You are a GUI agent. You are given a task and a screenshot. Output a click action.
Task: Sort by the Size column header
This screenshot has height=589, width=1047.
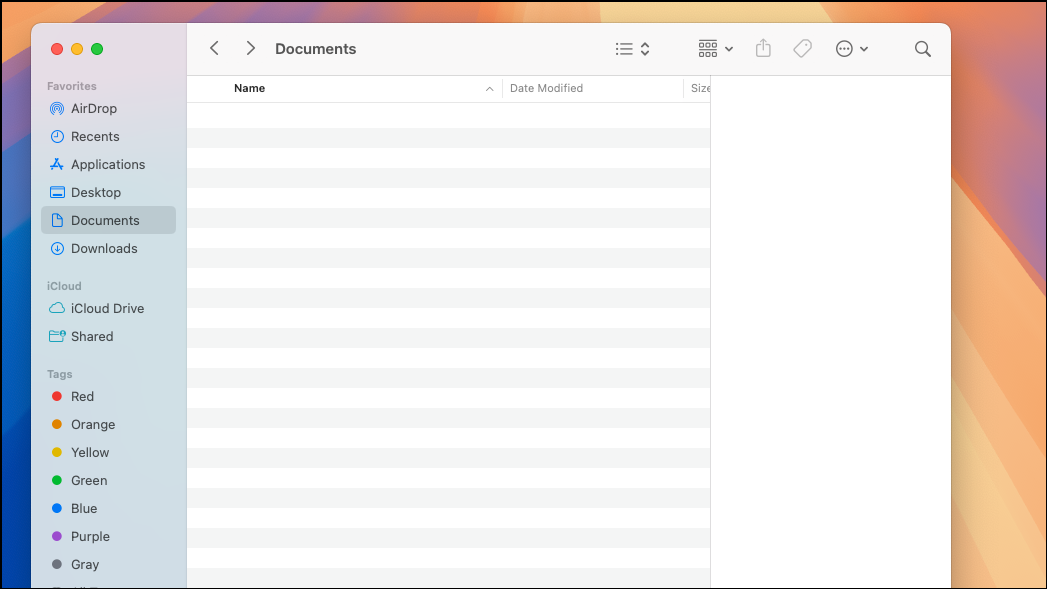tap(700, 88)
